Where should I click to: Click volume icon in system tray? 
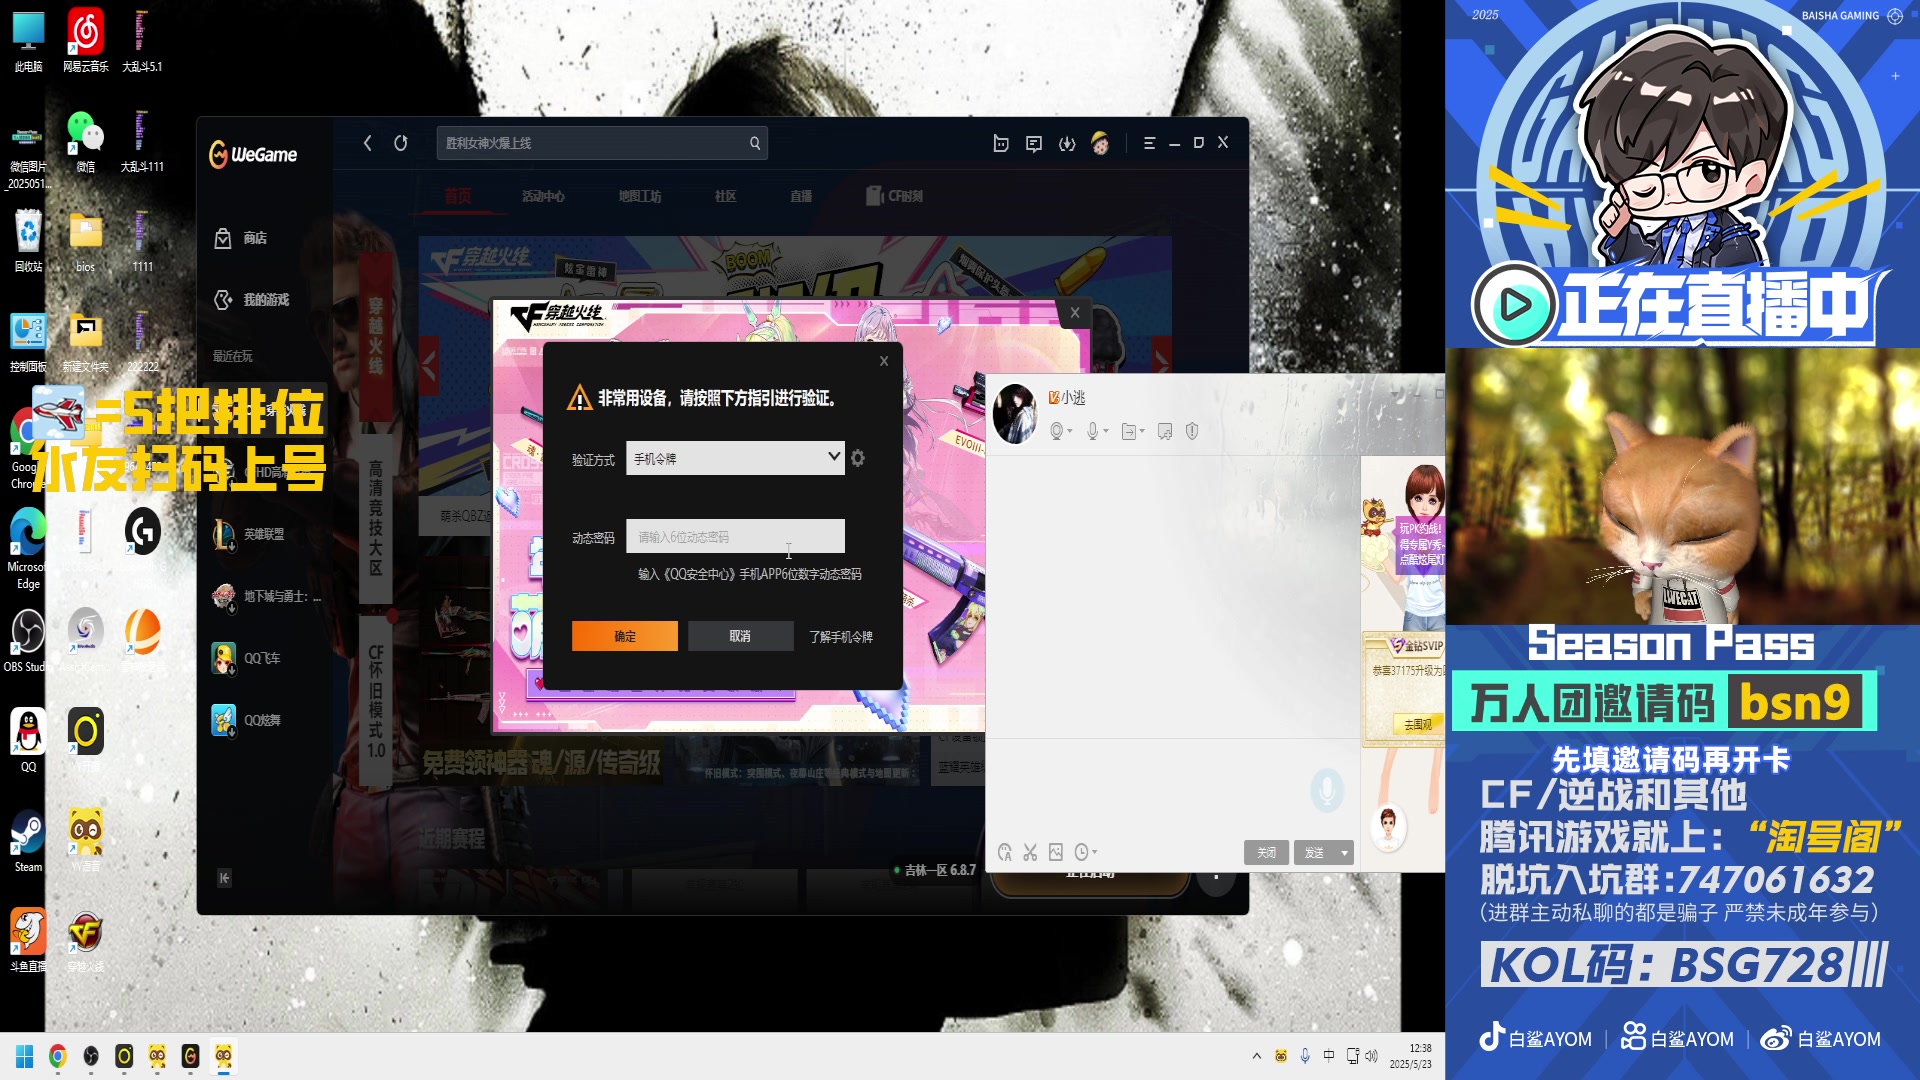(x=1371, y=1056)
